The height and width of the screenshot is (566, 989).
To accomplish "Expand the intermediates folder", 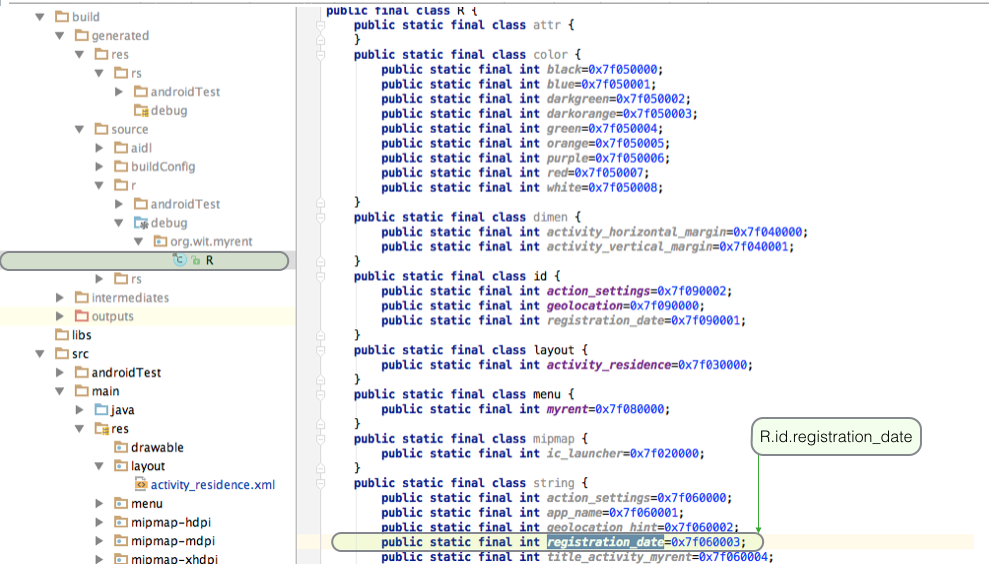I will coord(60,298).
